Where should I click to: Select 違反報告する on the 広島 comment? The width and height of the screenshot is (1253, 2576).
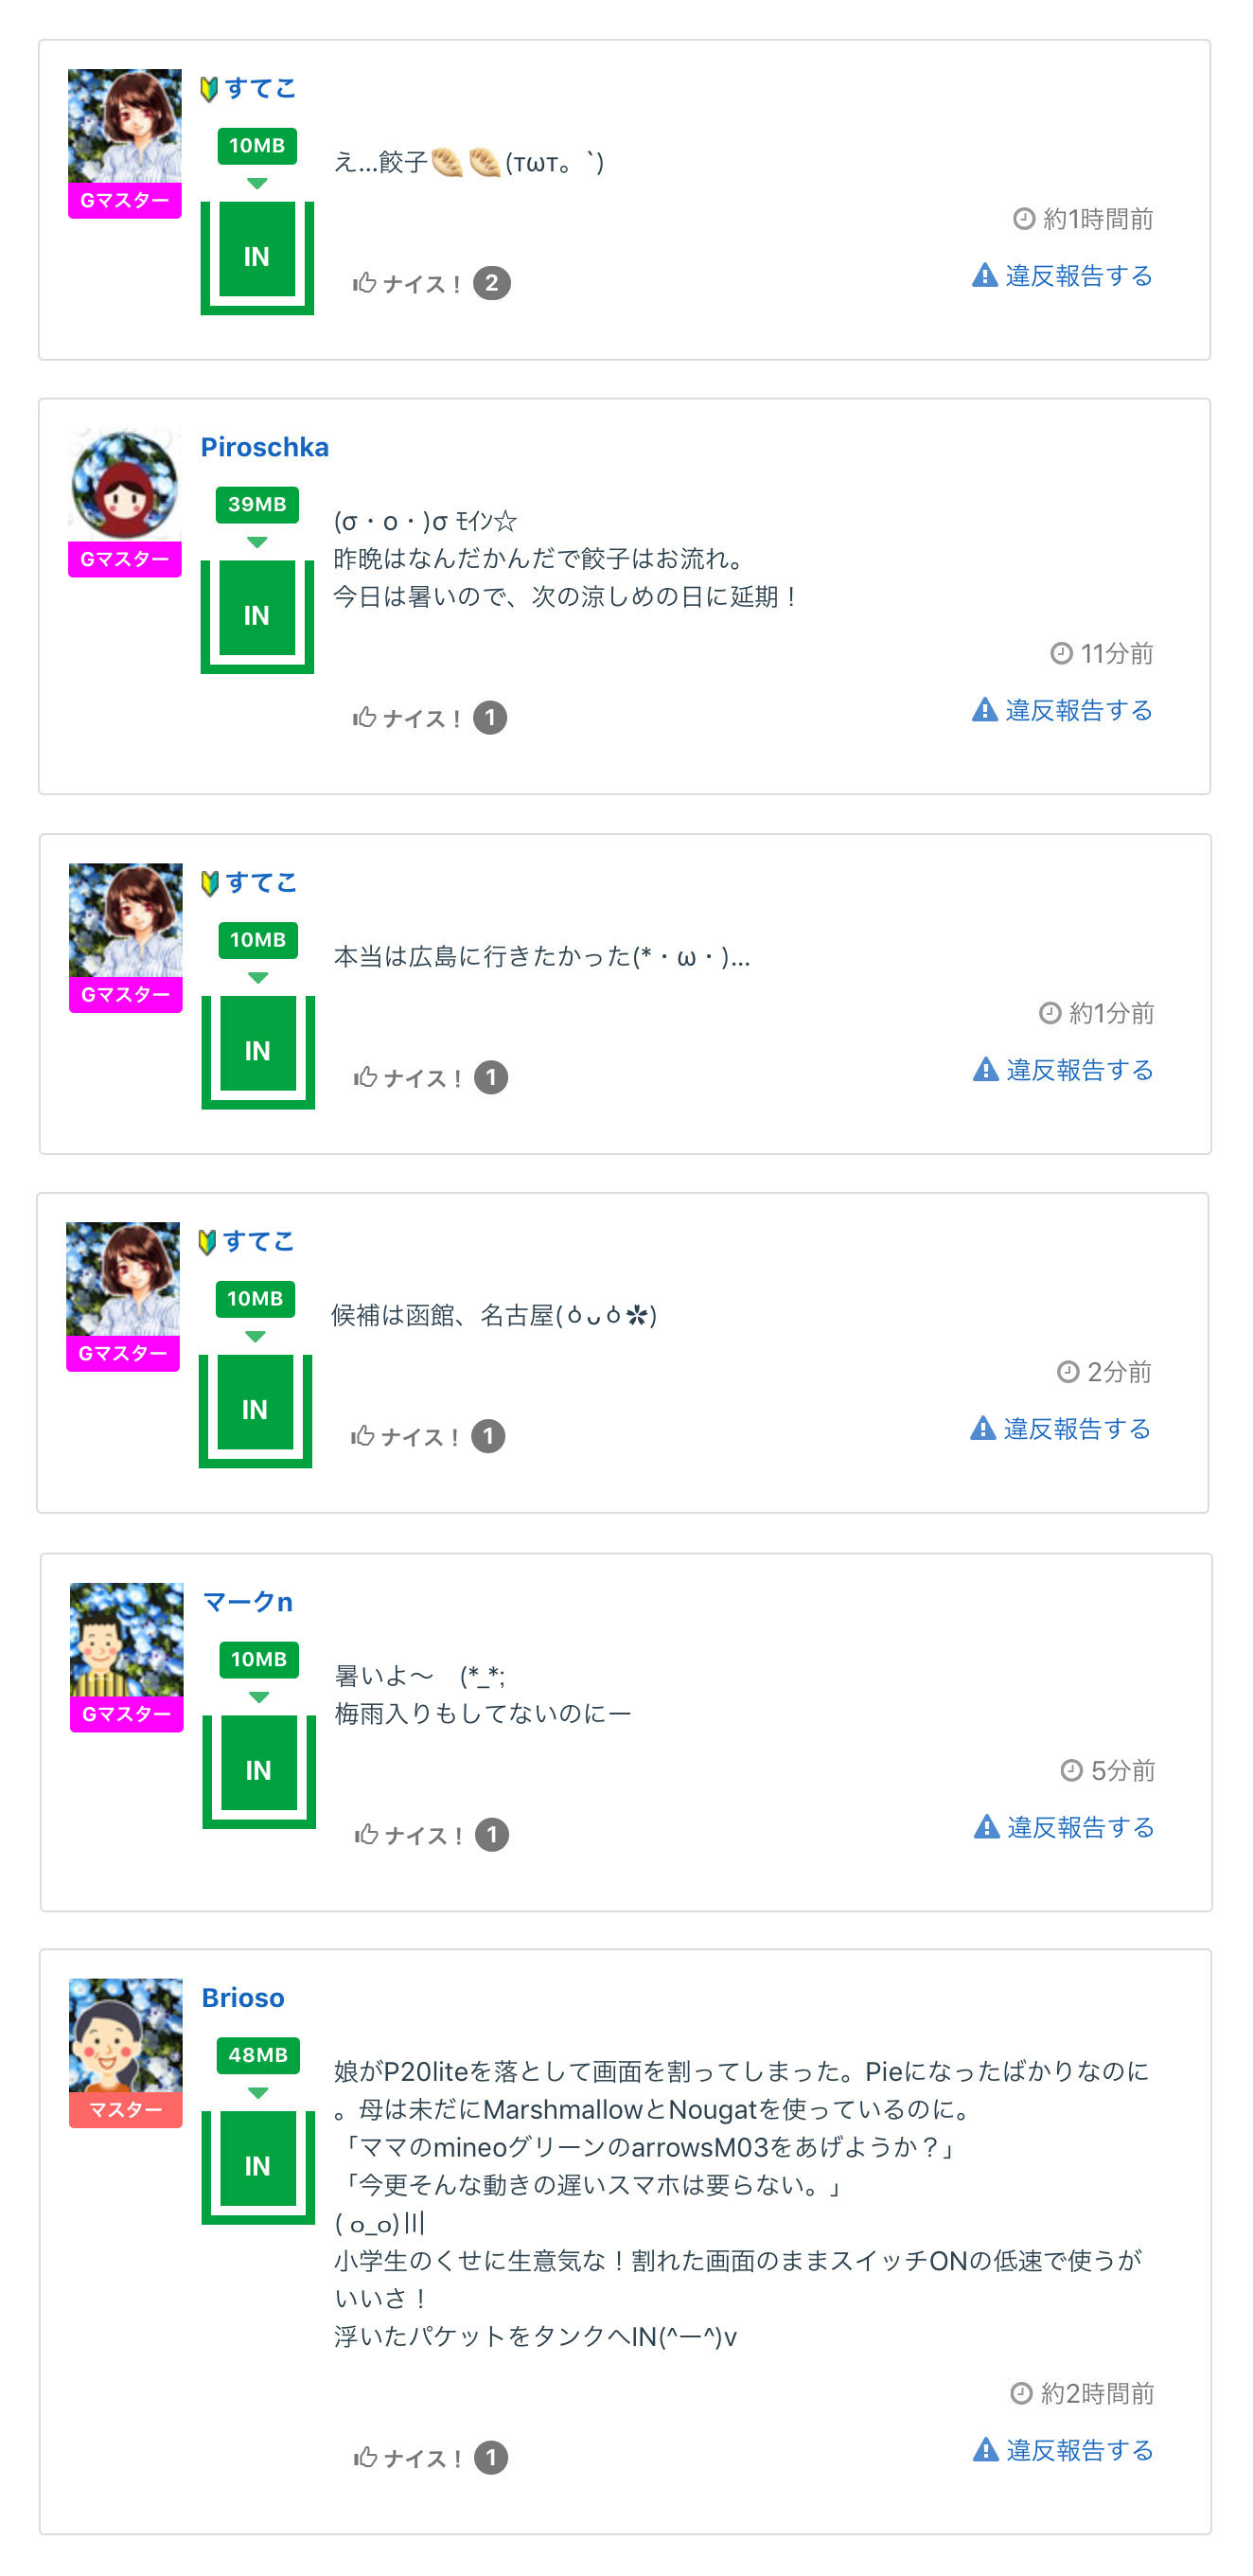(x=1079, y=1069)
